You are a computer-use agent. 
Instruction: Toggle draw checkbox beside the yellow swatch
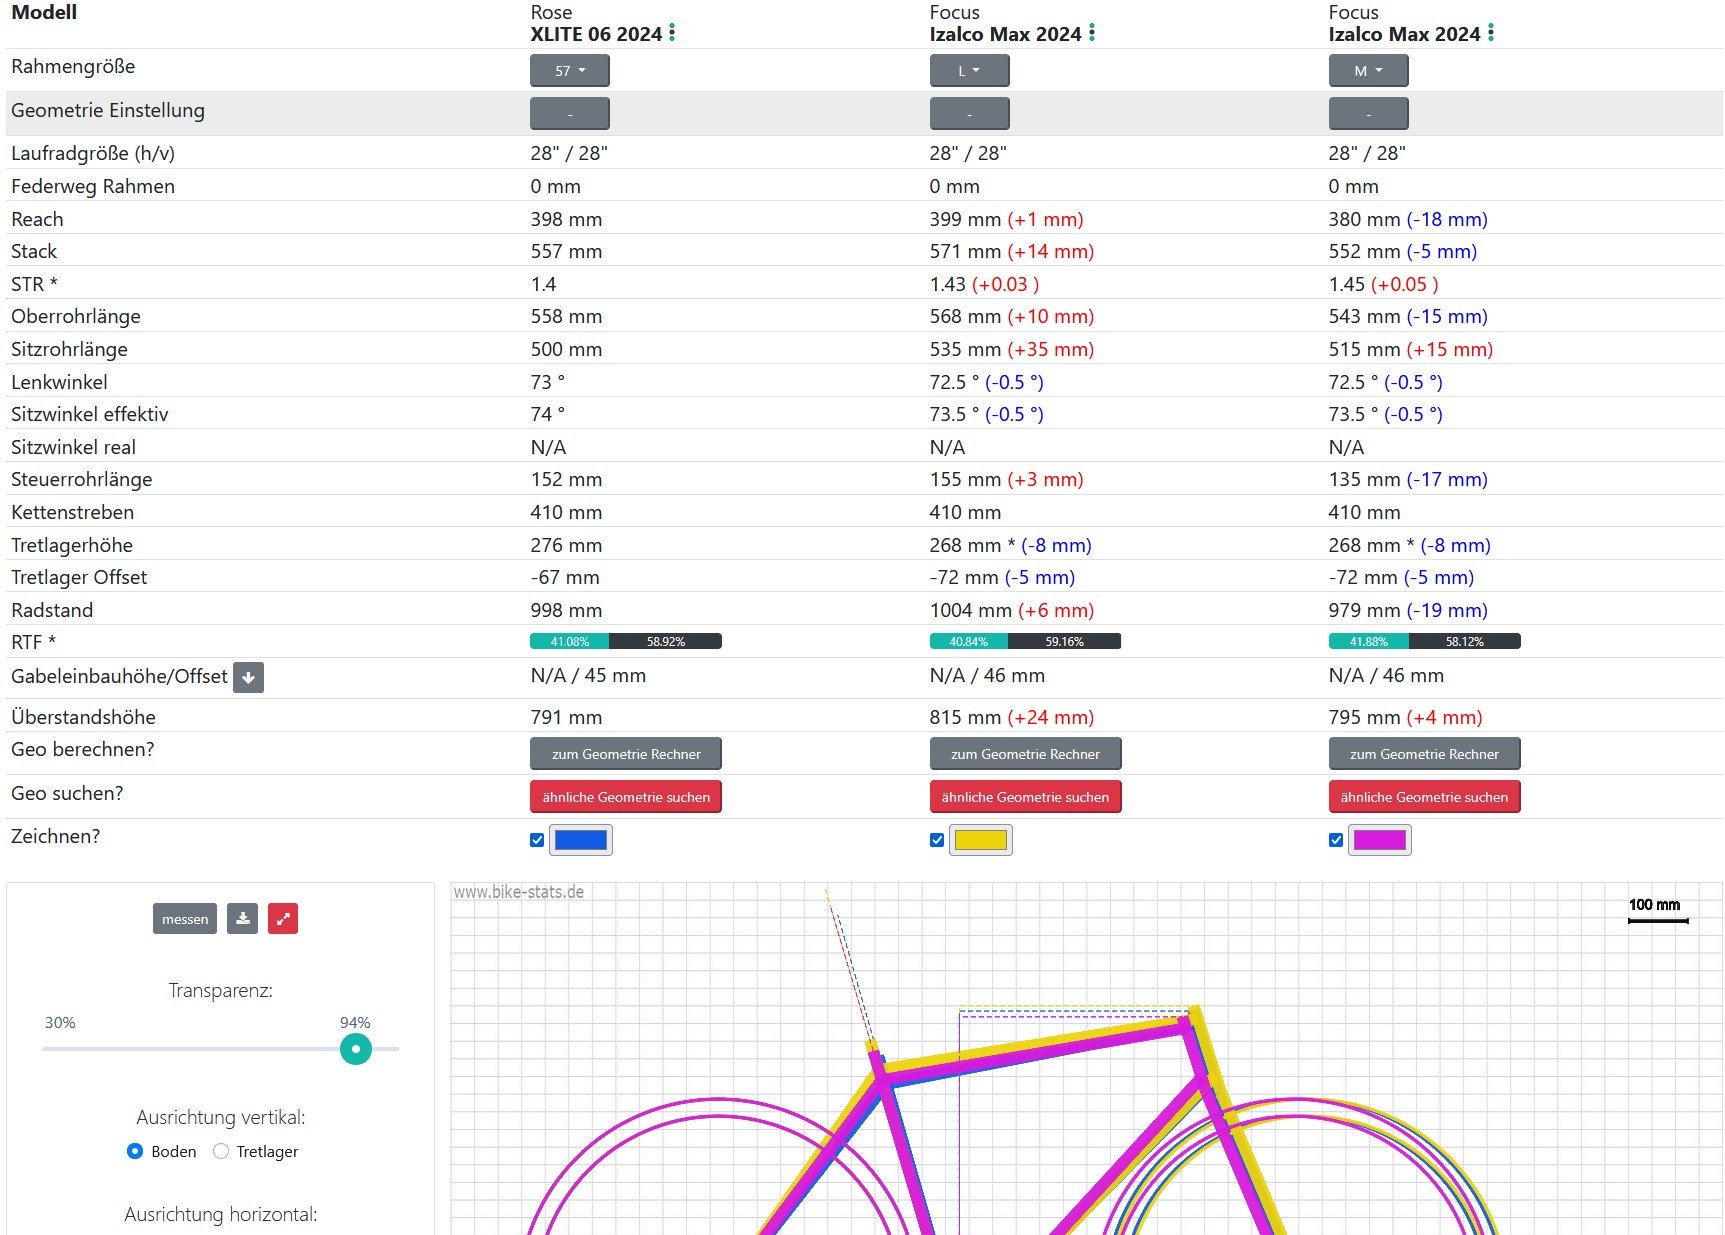tap(937, 840)
